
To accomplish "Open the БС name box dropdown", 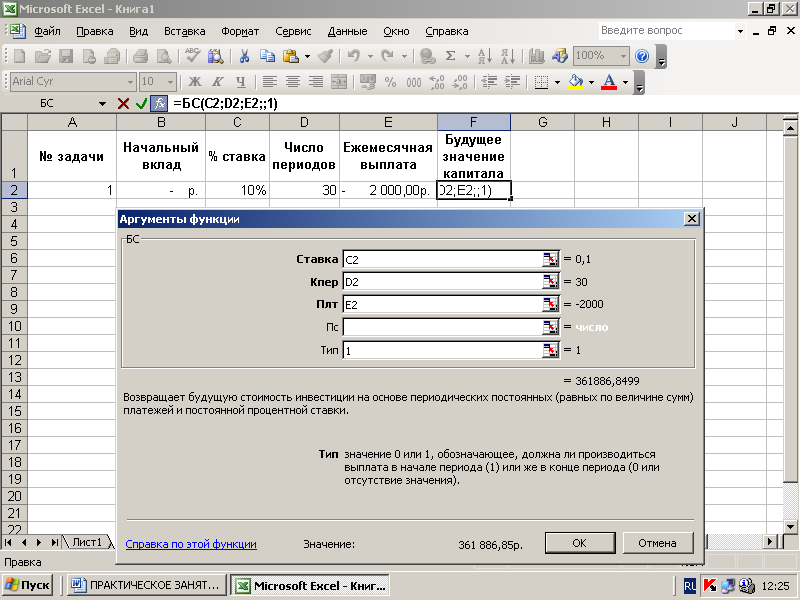I will (x=103, y=104).
